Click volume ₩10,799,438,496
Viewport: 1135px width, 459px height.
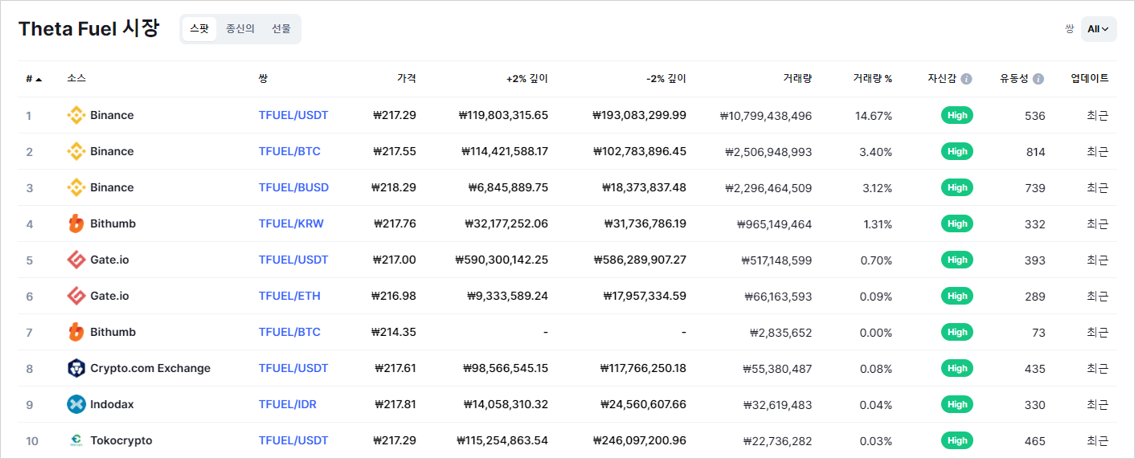(x=766, y=115)
